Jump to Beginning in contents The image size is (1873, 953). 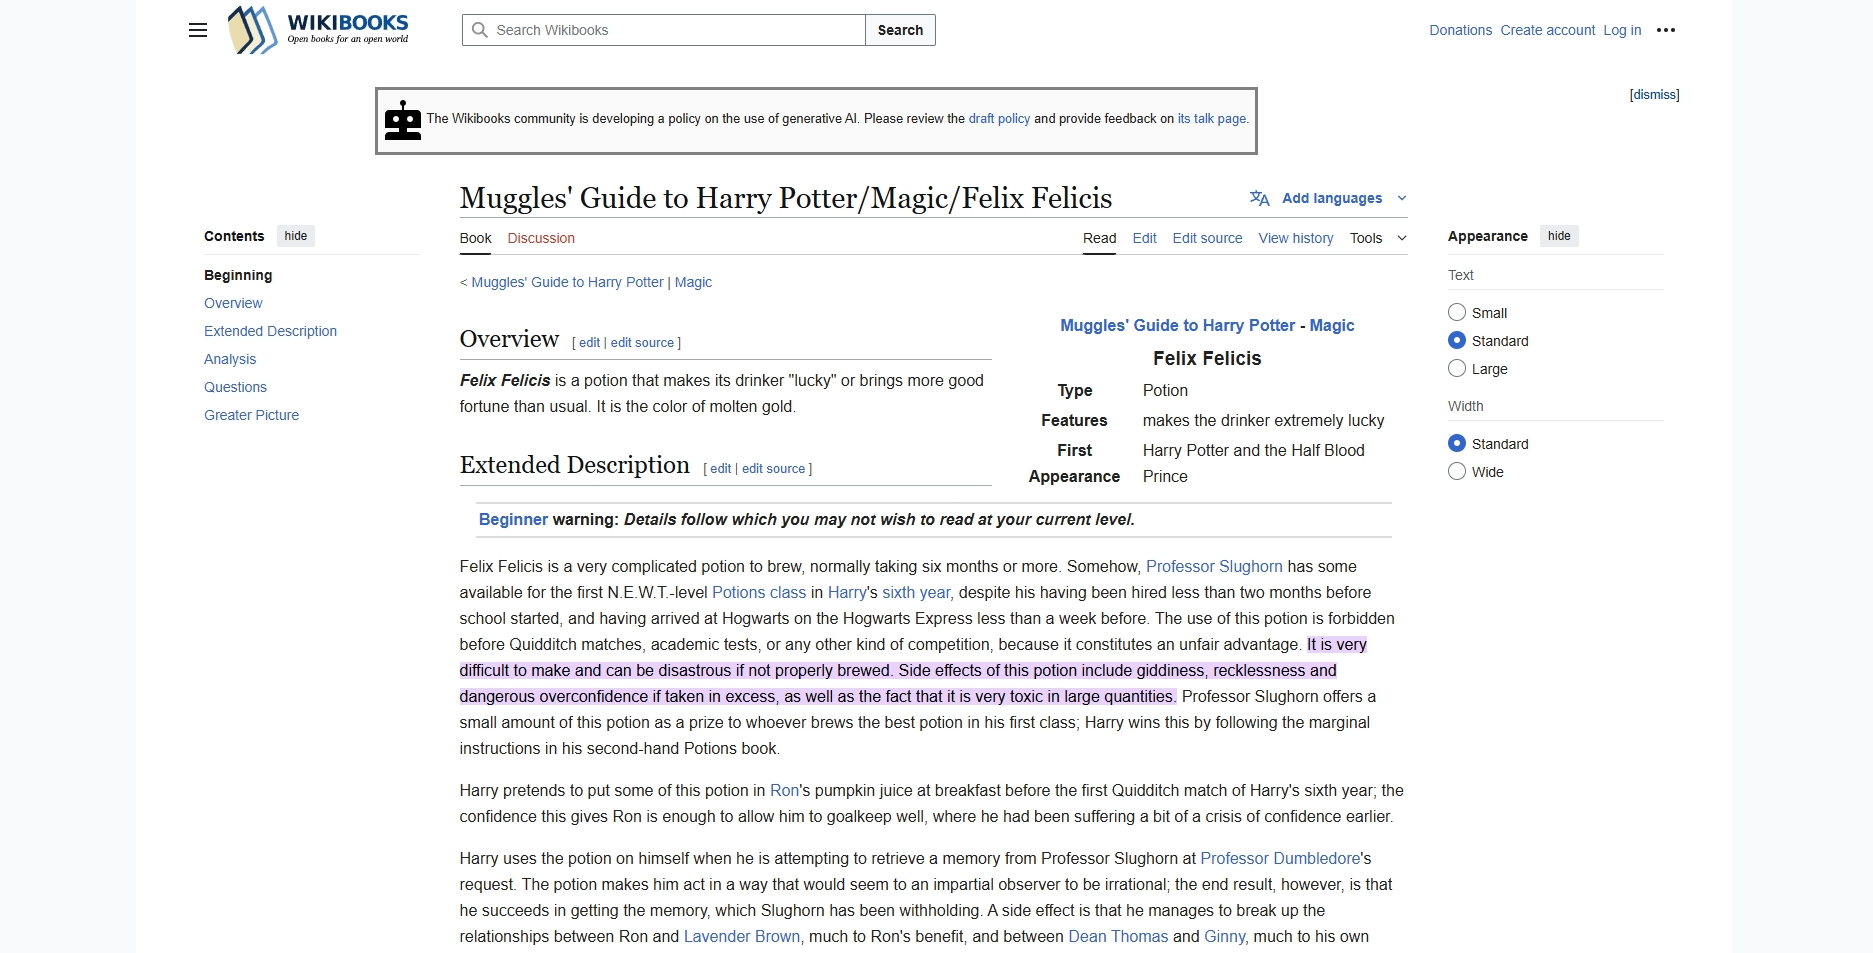[x=238, y=275]
